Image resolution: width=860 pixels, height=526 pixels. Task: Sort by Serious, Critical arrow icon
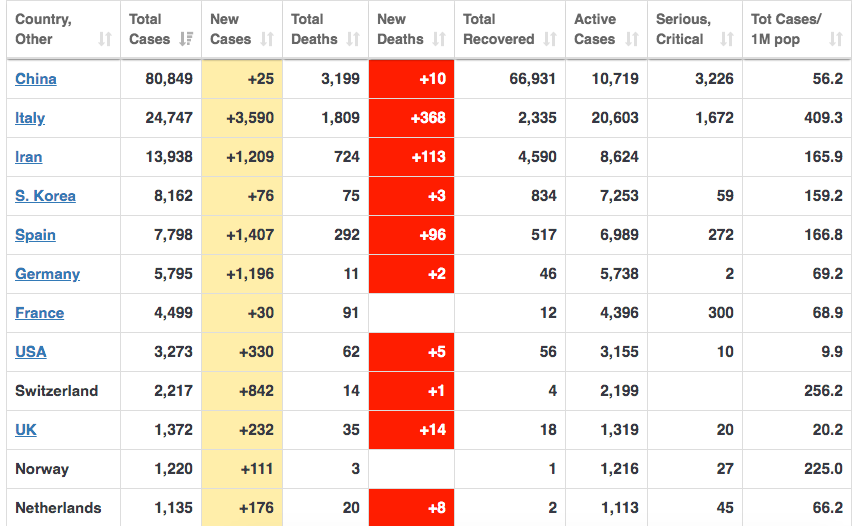tap(727, 39)
